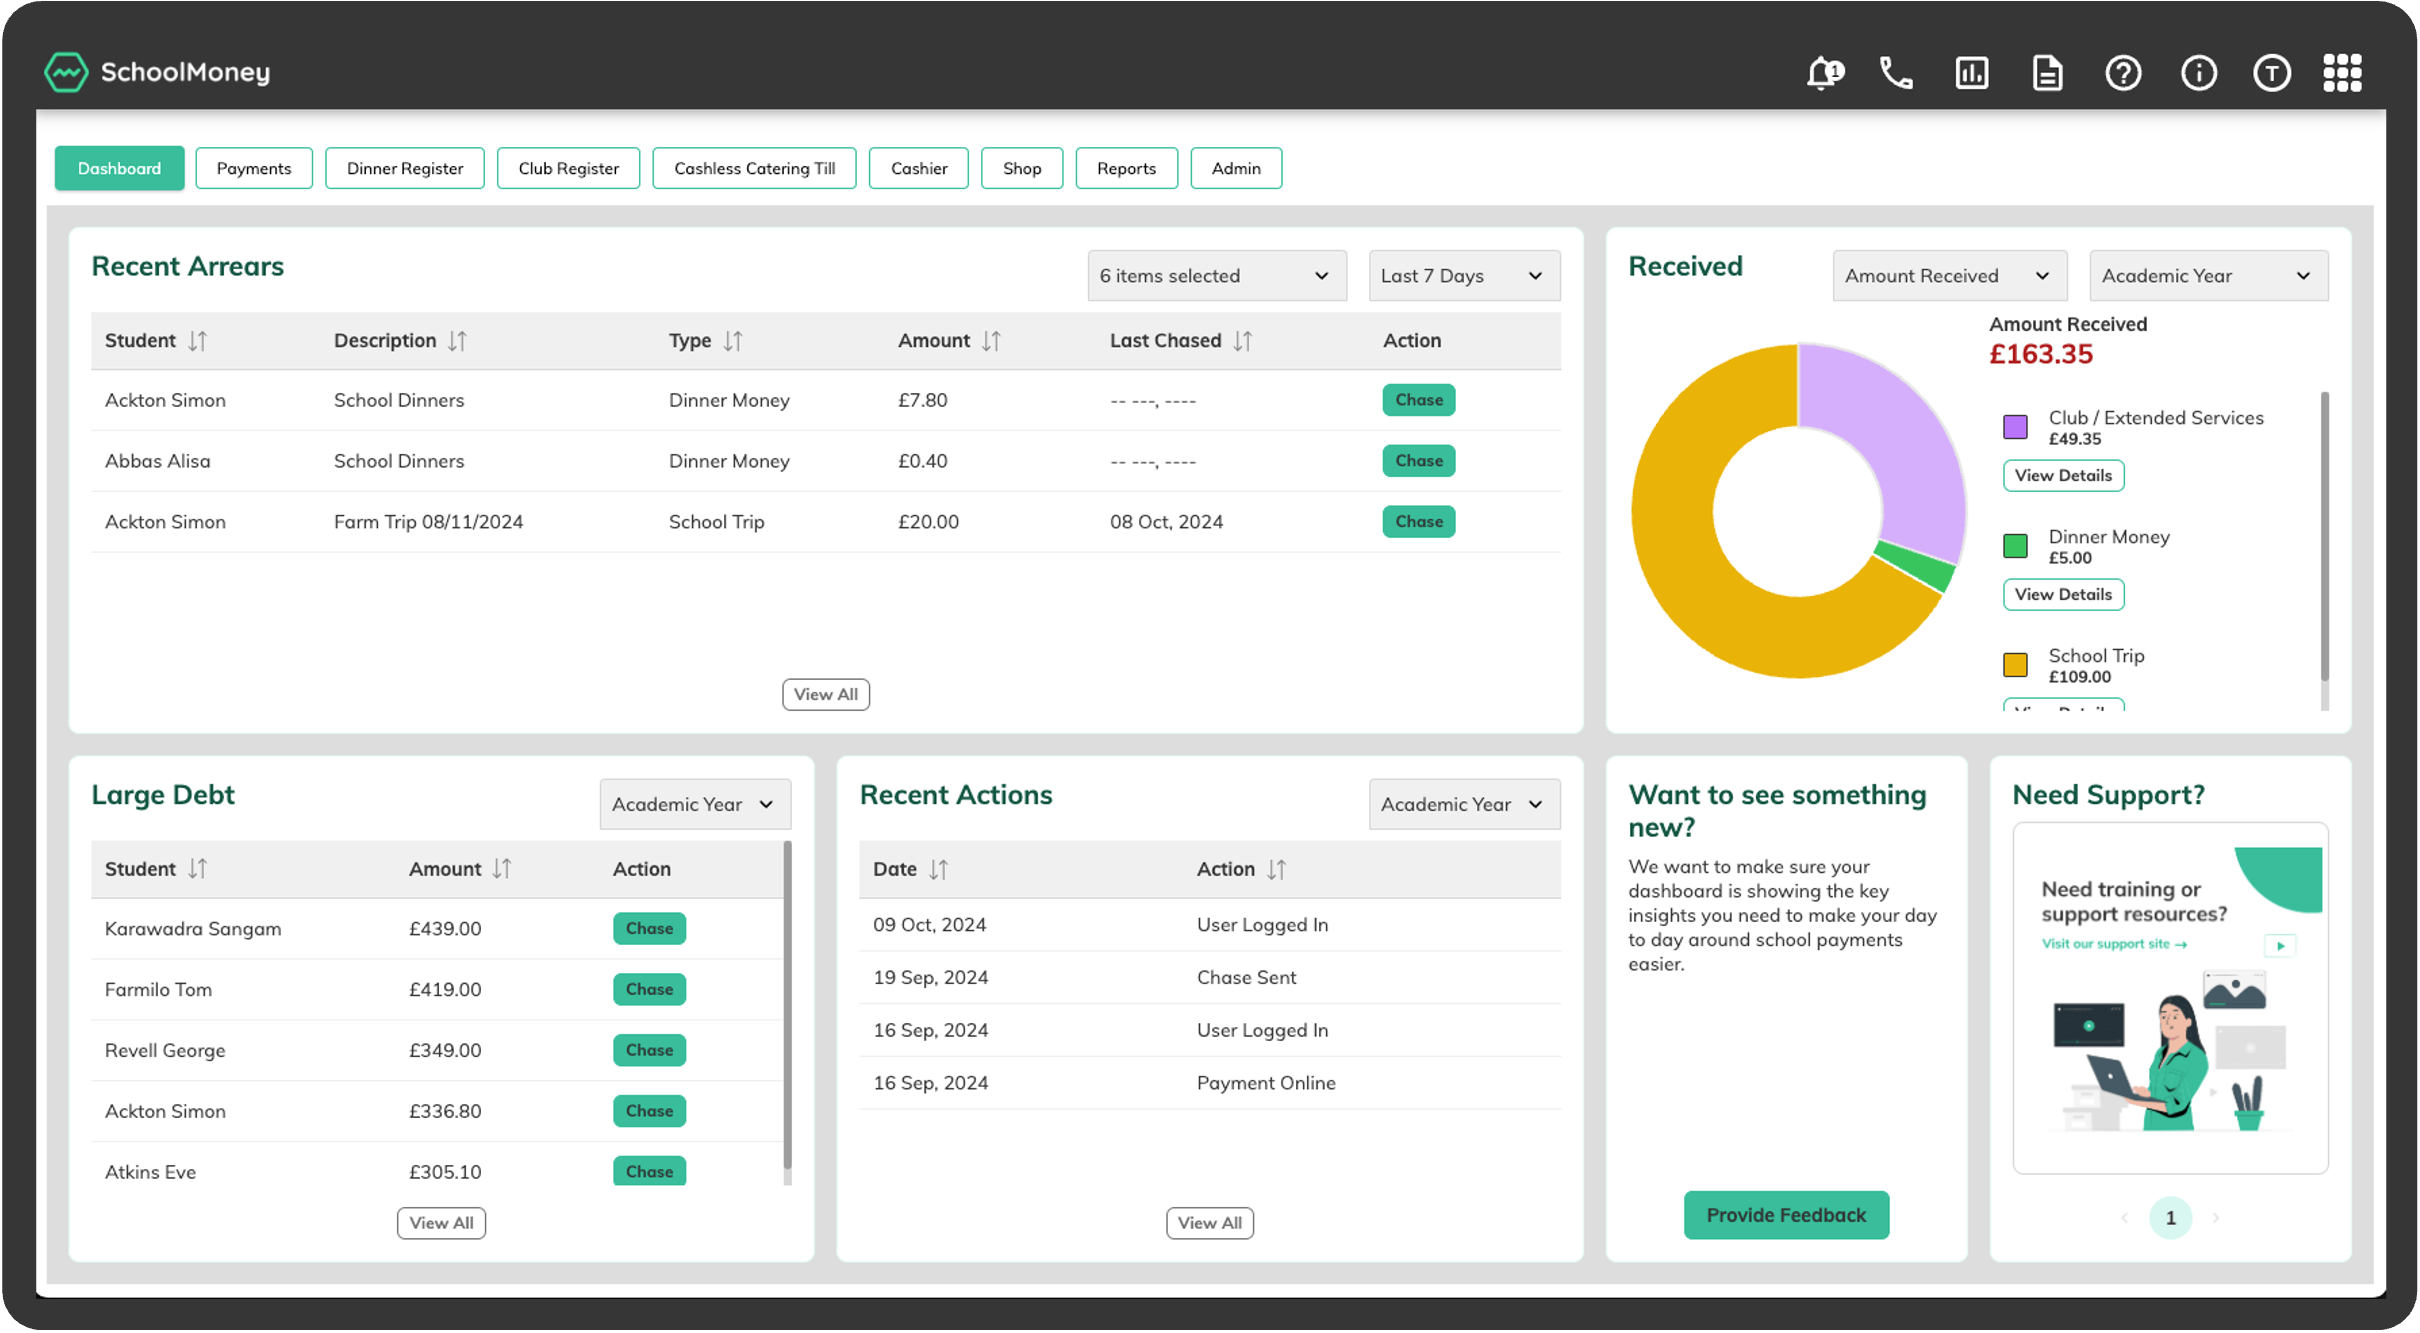Chase Atkins Eve's large debt

point(649,1171)
